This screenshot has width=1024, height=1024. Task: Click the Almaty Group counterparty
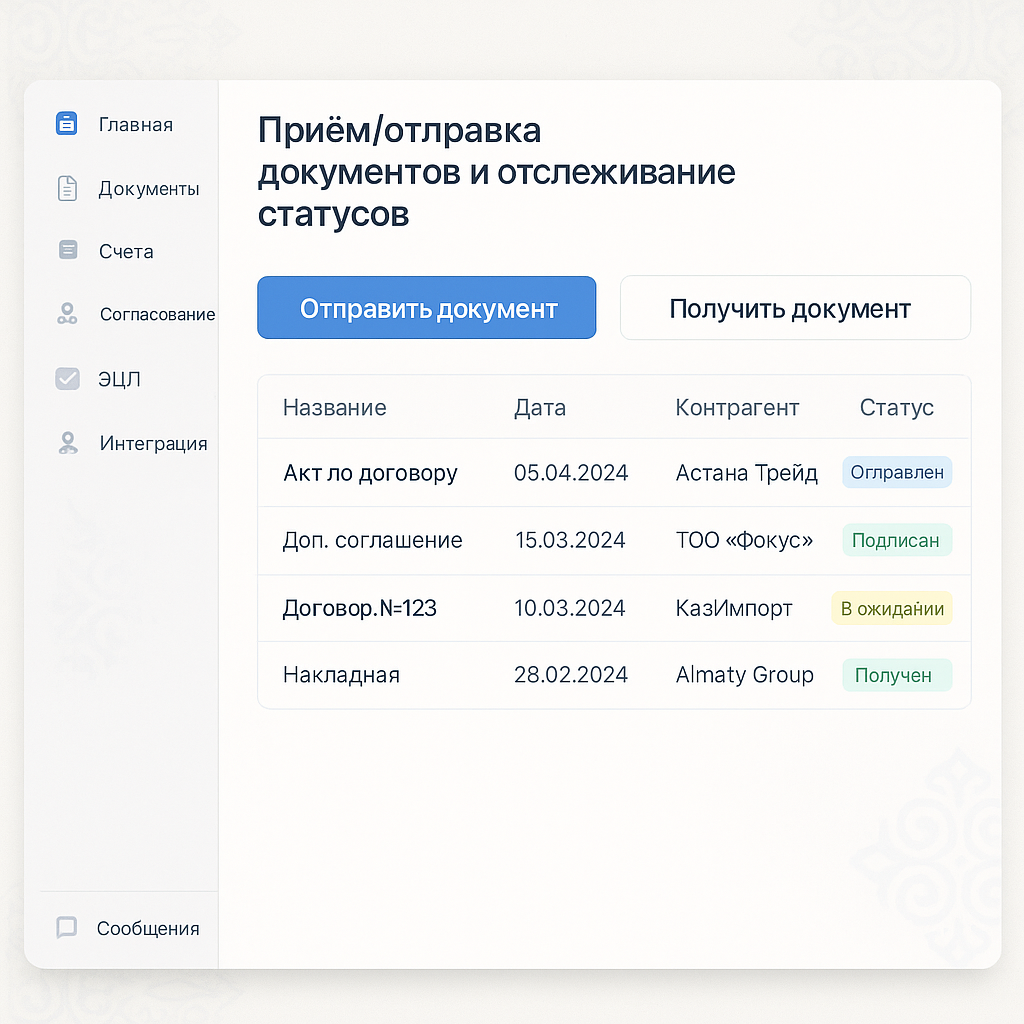click(744, 675)
